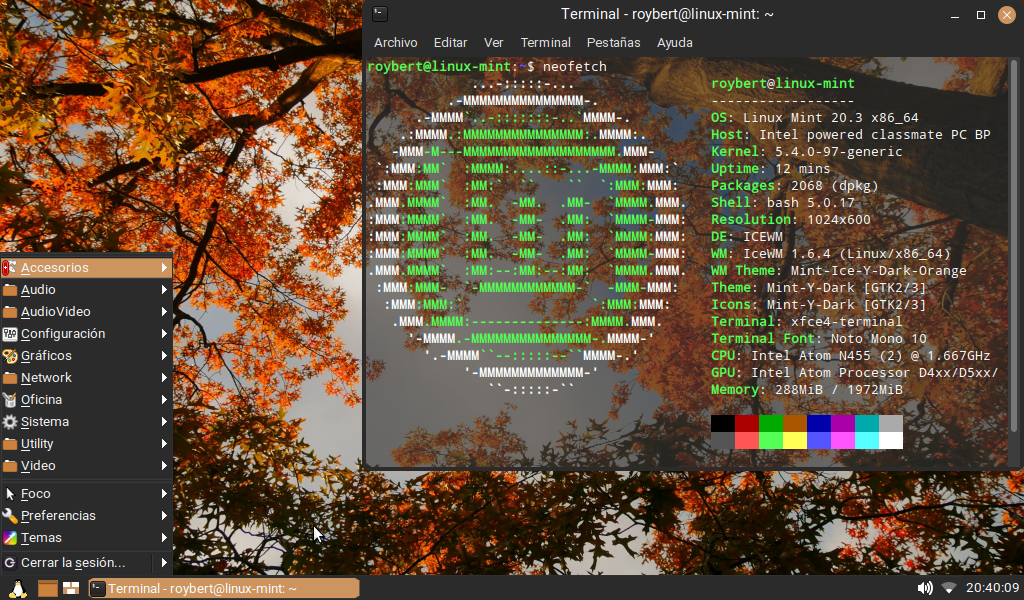This screenshot has width=1024, height=600.
Task: Click the folder icon in the taskbar
Action: tap(47, 588)
